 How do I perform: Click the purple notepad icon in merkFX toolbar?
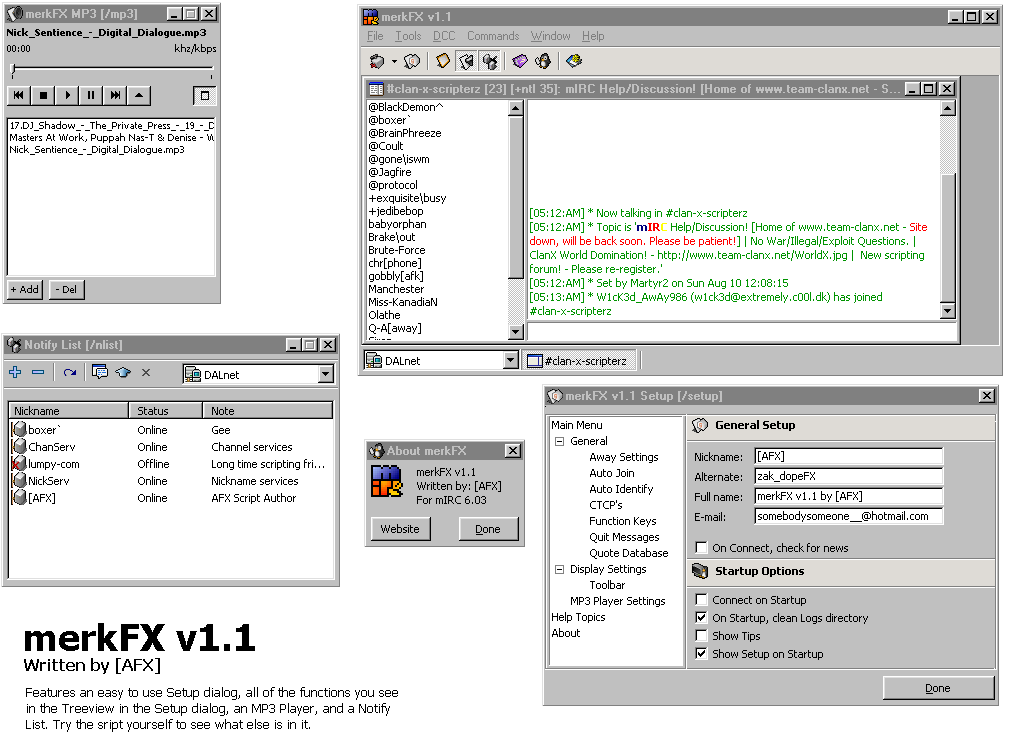[x=520, y=61]
